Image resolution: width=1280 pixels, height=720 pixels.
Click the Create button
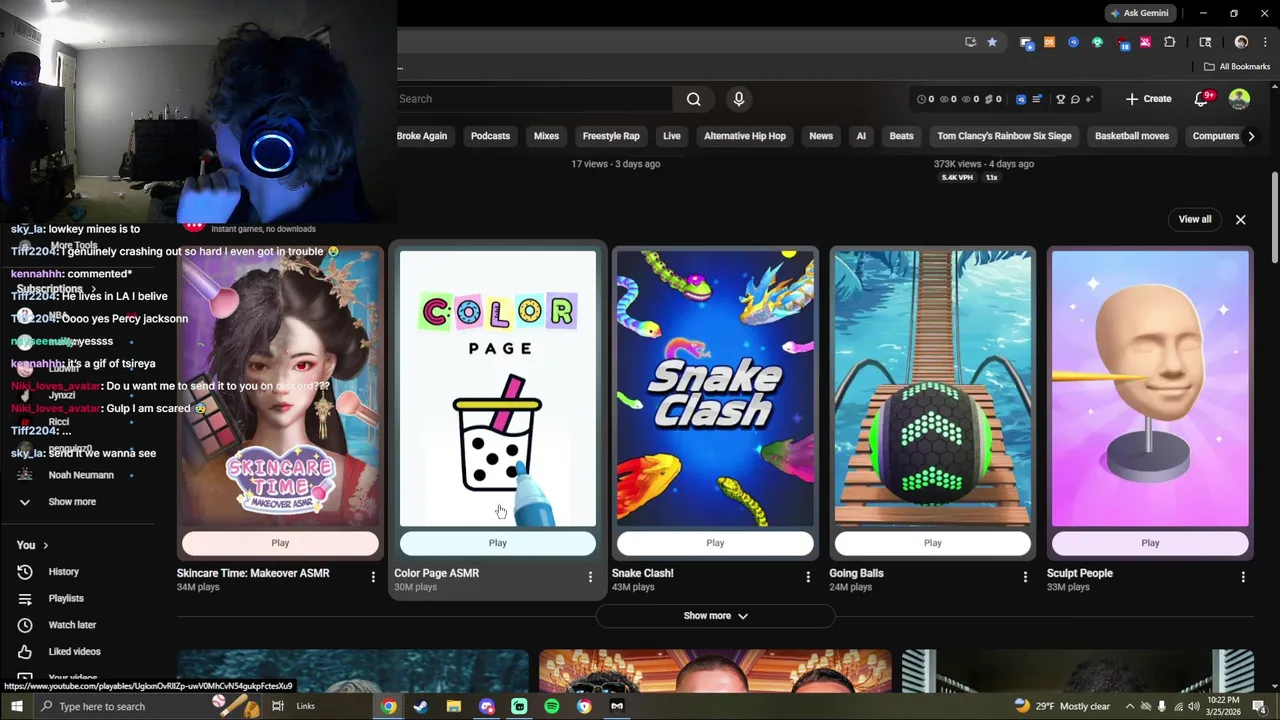[x=1148, y=99]
